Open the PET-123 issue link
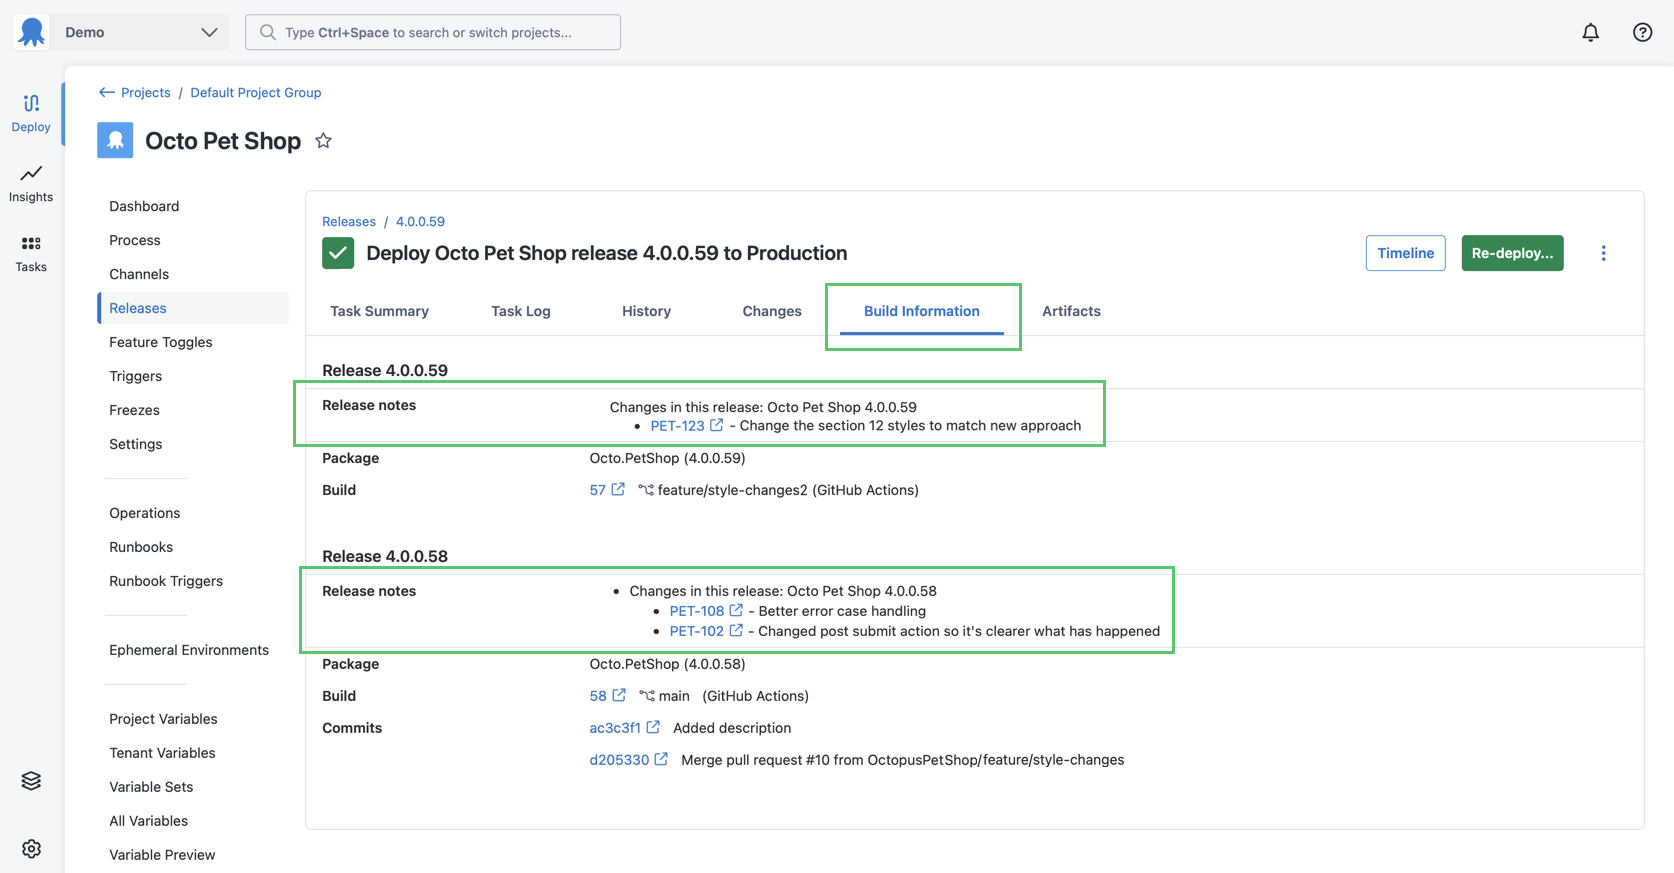The image size is (1674, 873). pos(677,425)
